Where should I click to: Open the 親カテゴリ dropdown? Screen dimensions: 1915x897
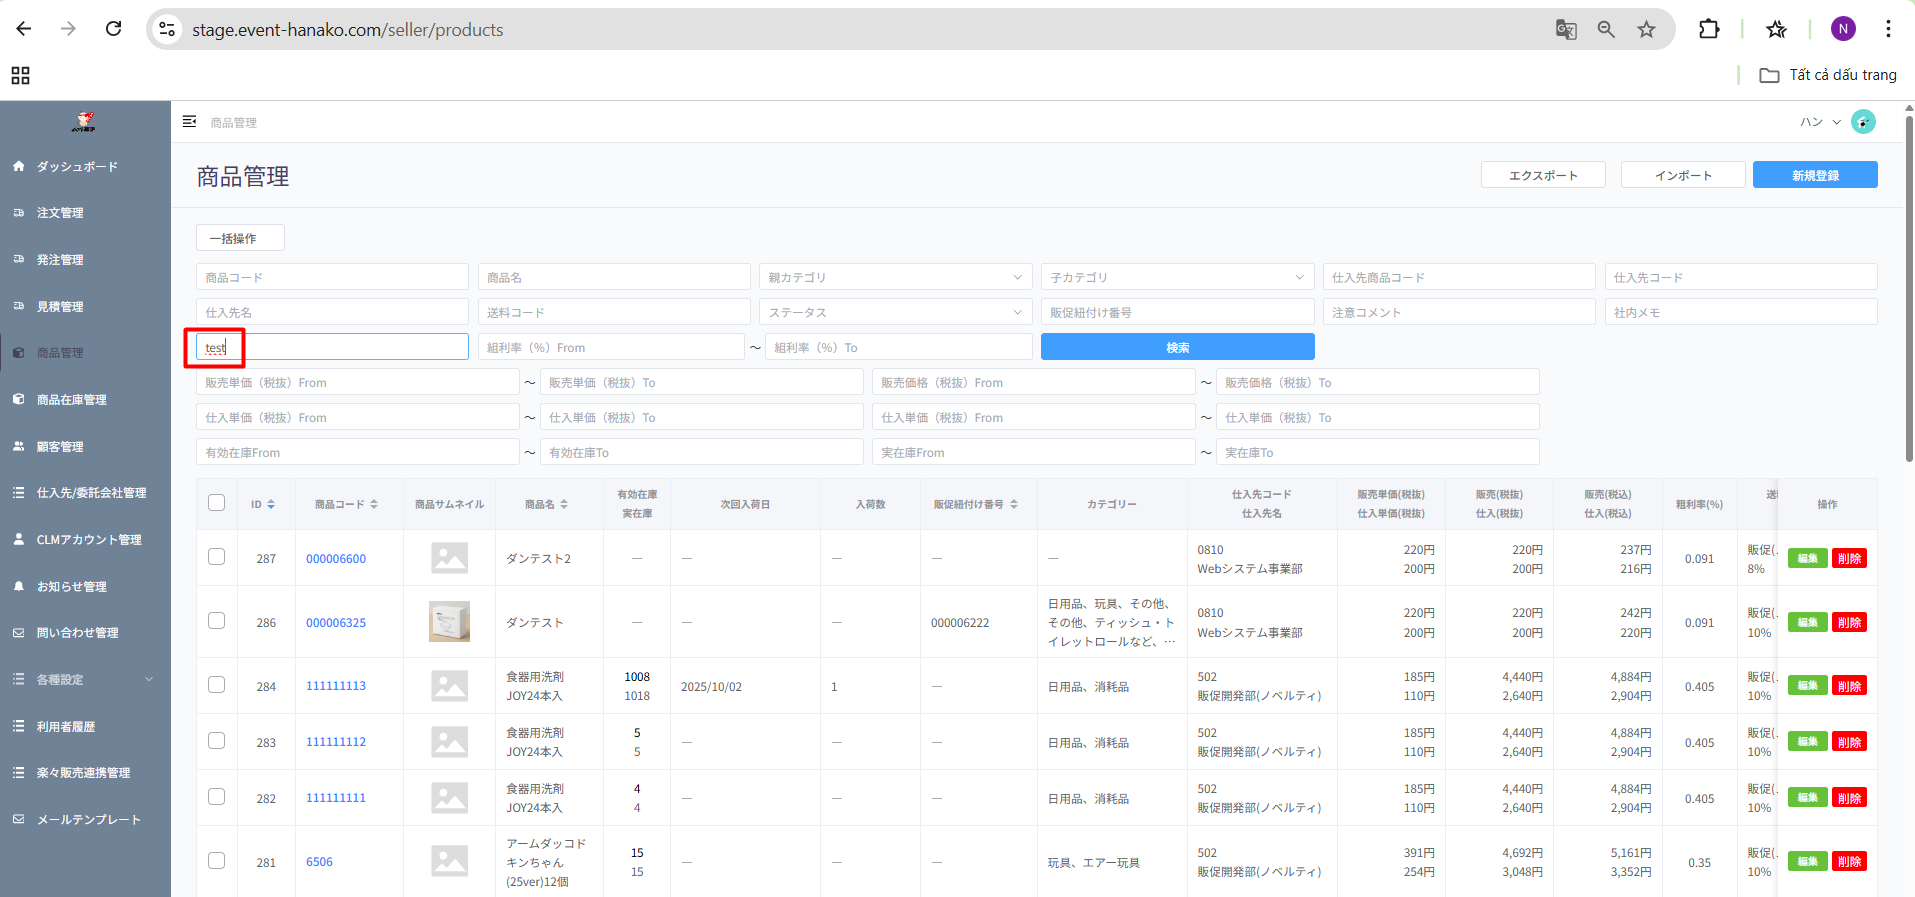pos(895,277)
